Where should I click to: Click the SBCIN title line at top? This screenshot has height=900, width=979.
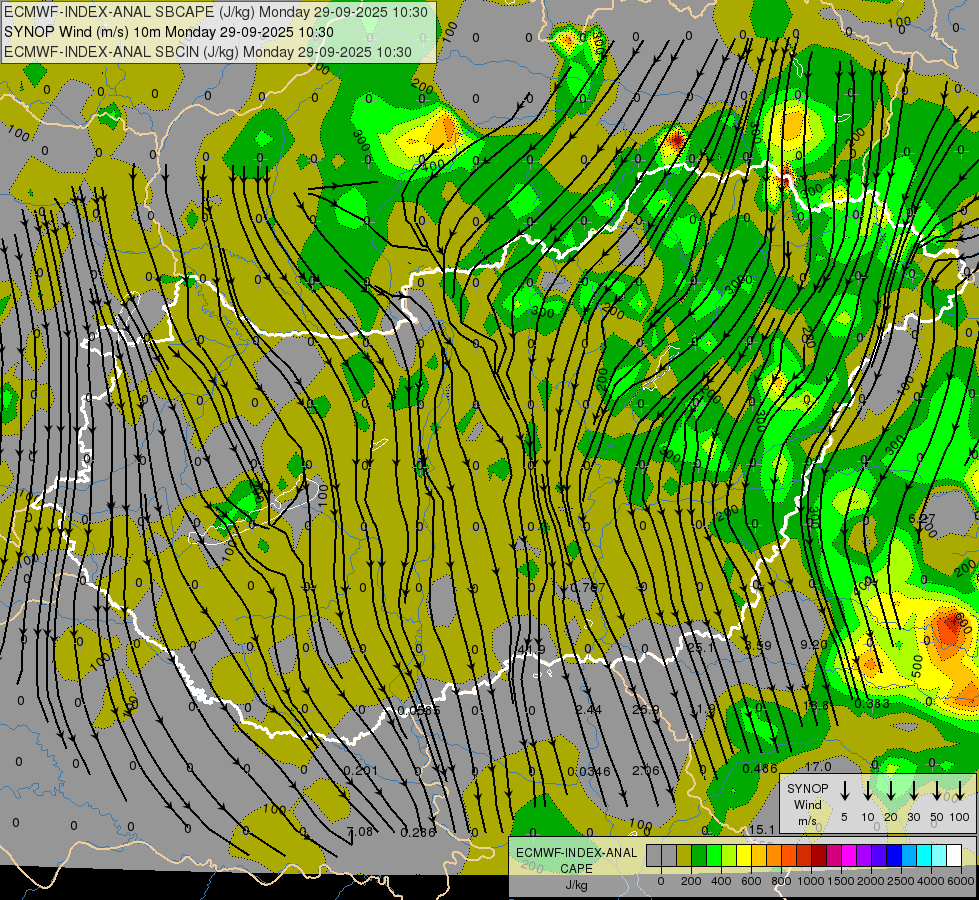208,52
